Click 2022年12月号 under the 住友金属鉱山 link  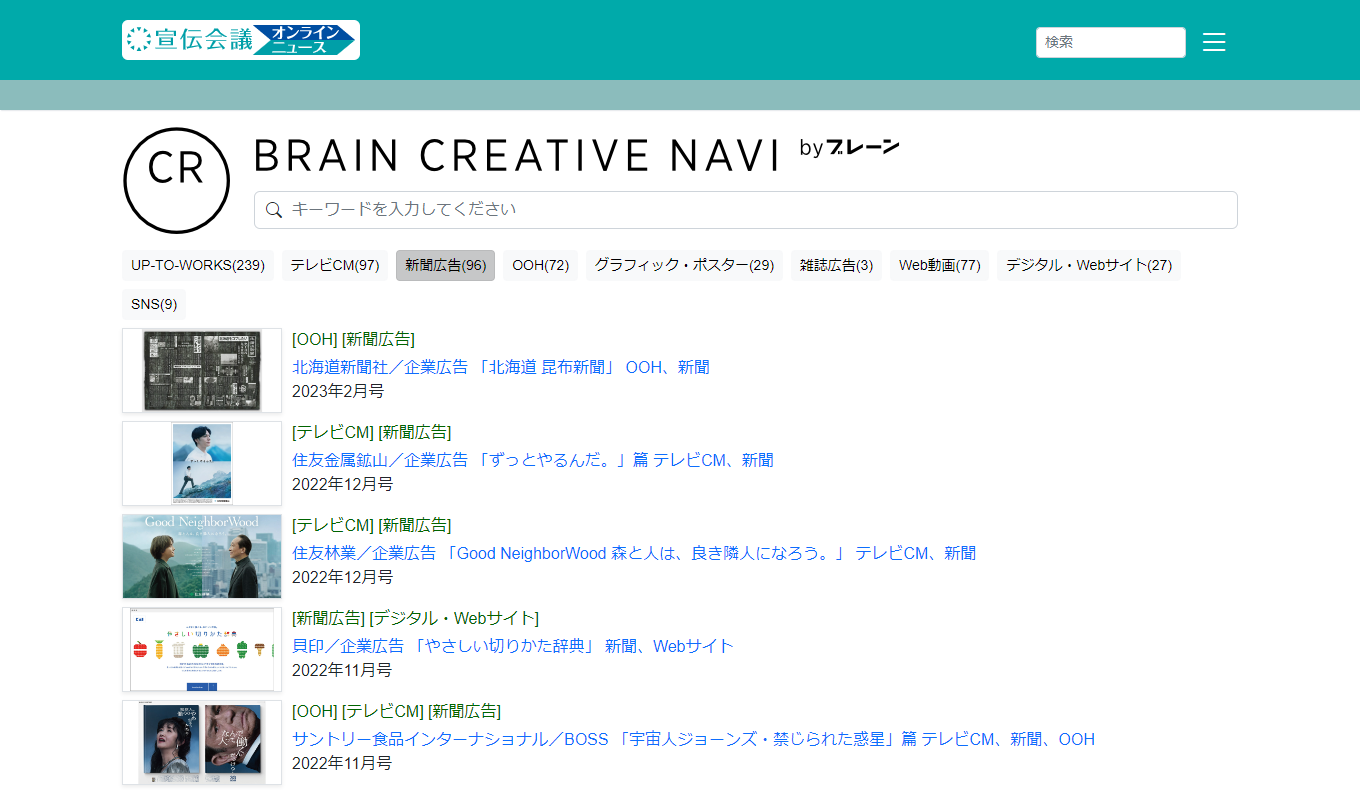click(x=342, y=484)
